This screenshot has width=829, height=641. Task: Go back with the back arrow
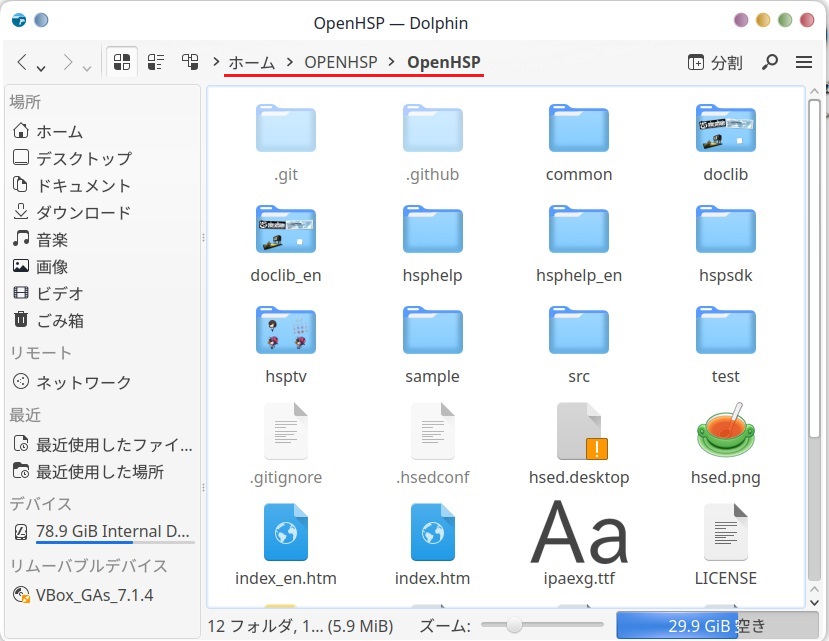click(x=22, y=62)
